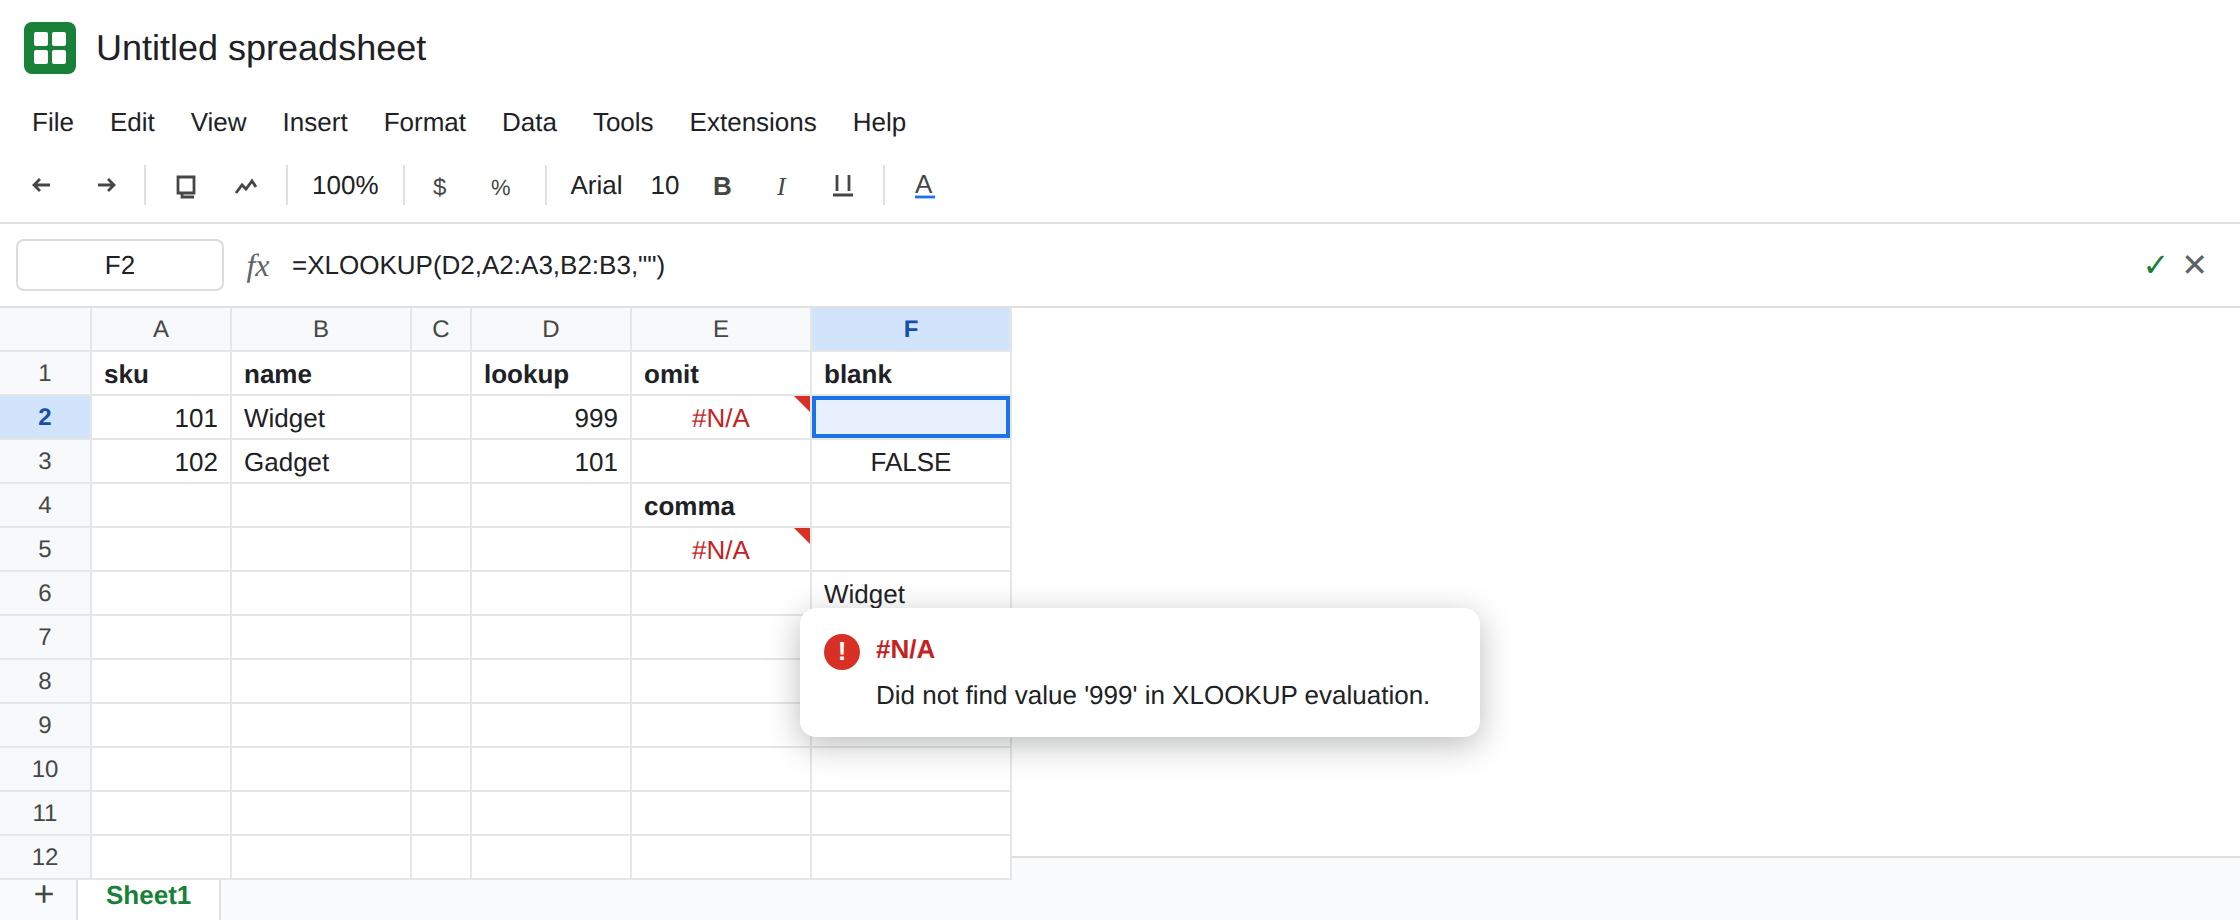Select the FALSE cell in column F

911,462
